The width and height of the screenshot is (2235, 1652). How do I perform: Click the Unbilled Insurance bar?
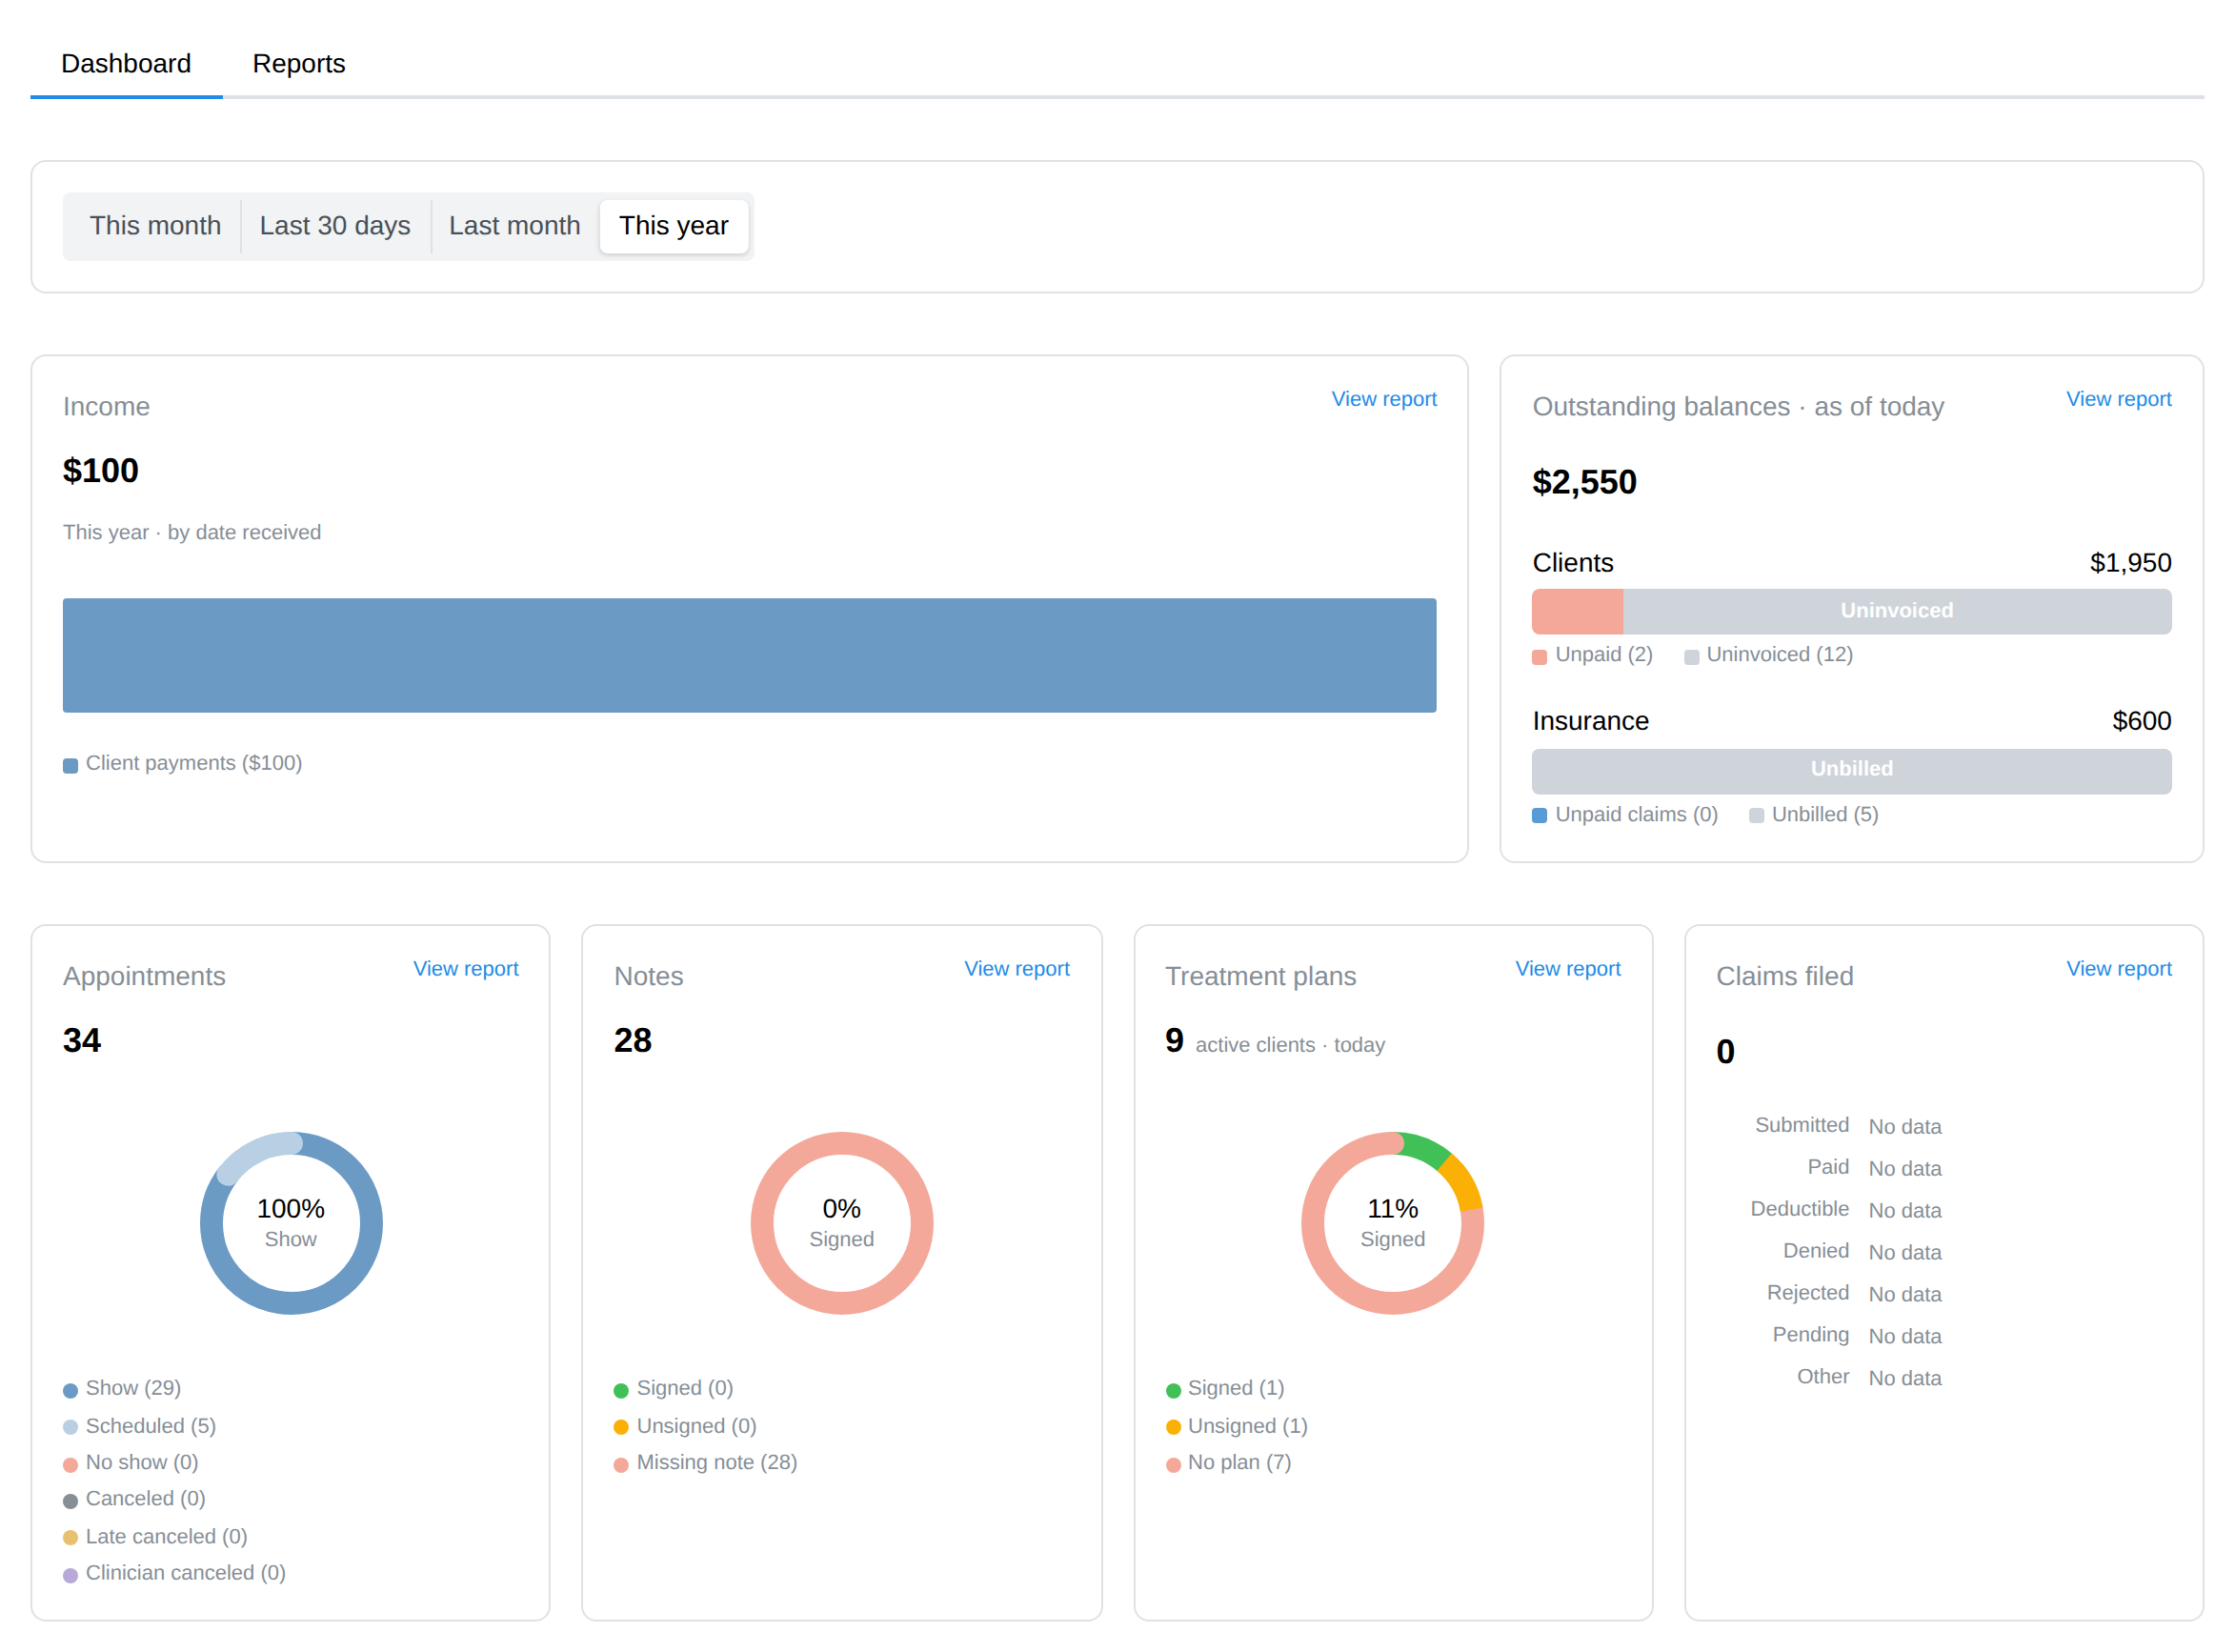tap(1851, 771)
